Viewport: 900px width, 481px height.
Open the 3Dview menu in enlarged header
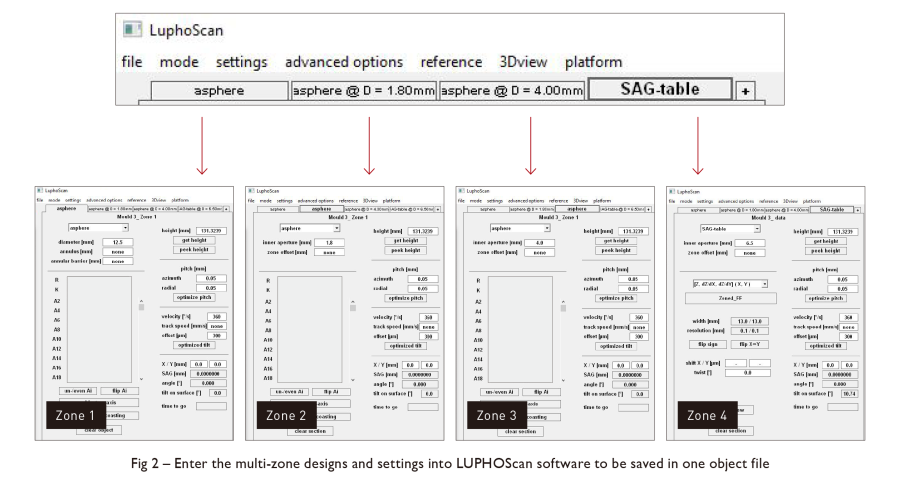tap(523, 62)
